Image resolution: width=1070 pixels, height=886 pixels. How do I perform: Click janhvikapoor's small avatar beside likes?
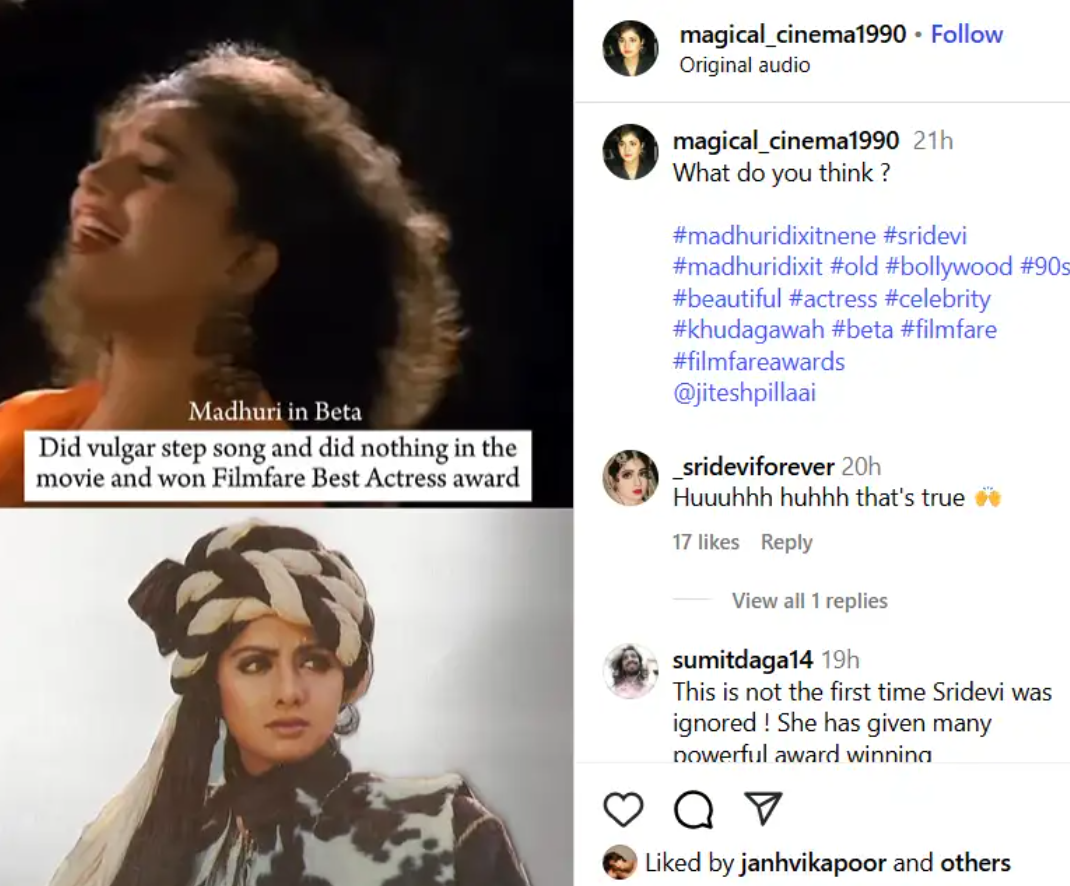tap(620, 862)
